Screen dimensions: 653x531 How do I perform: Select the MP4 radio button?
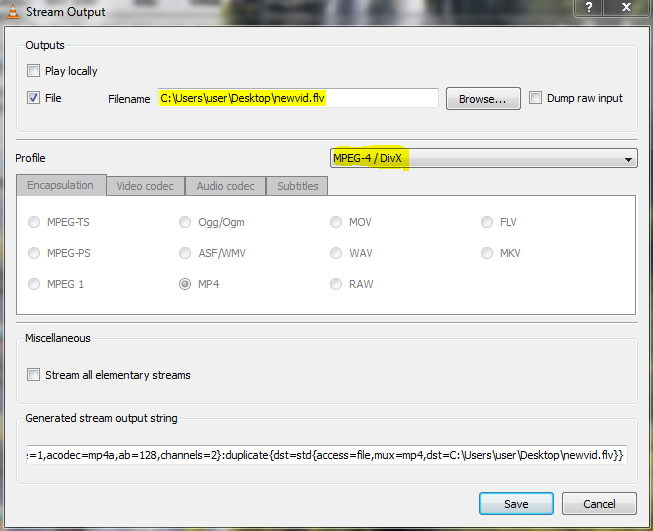point(185,284)
